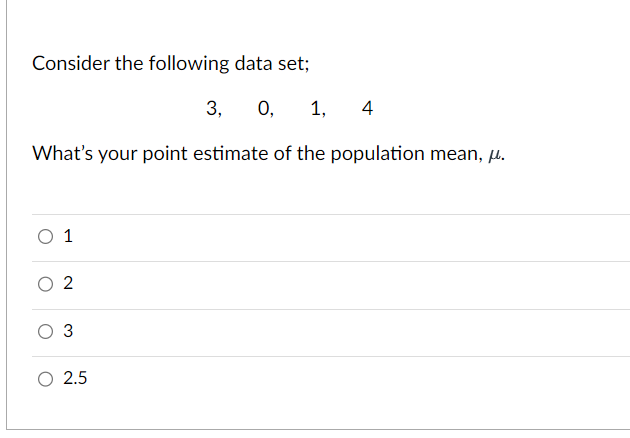
Task: Click the words "data set;" in the first line
Action: pyautogui.click(x=272, y=63)
